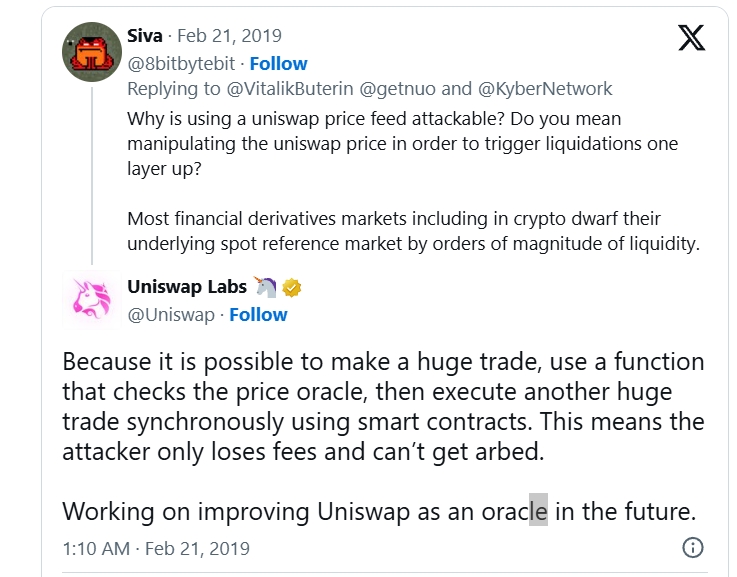This screenshot has width=737, height=577.
Task: Open Uniswap Labs unicorn avatar
Action: pyautogui.click(x=92, y=300)
